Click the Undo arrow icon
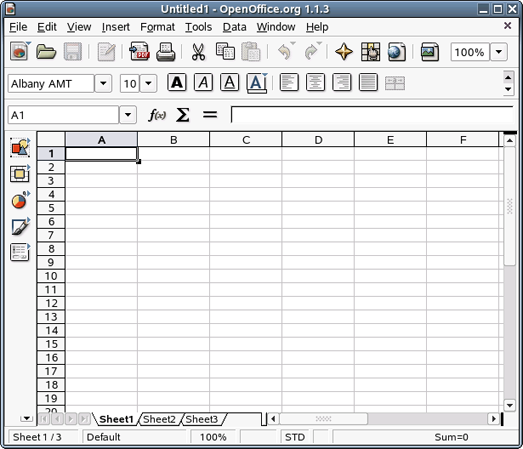Viewport: 523px width, 449px height. [x=285, y=52]
